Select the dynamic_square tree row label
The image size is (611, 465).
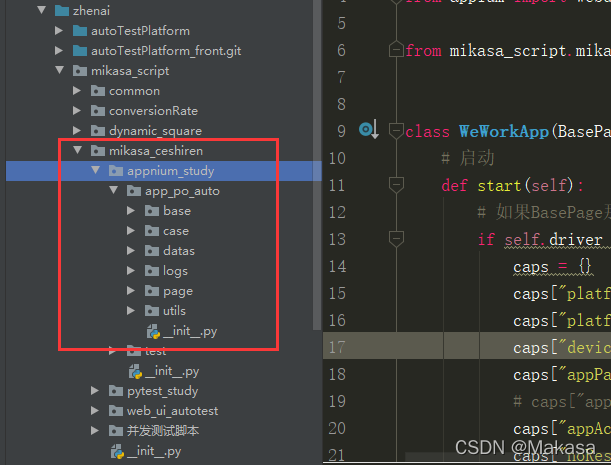tap(155, 131)
